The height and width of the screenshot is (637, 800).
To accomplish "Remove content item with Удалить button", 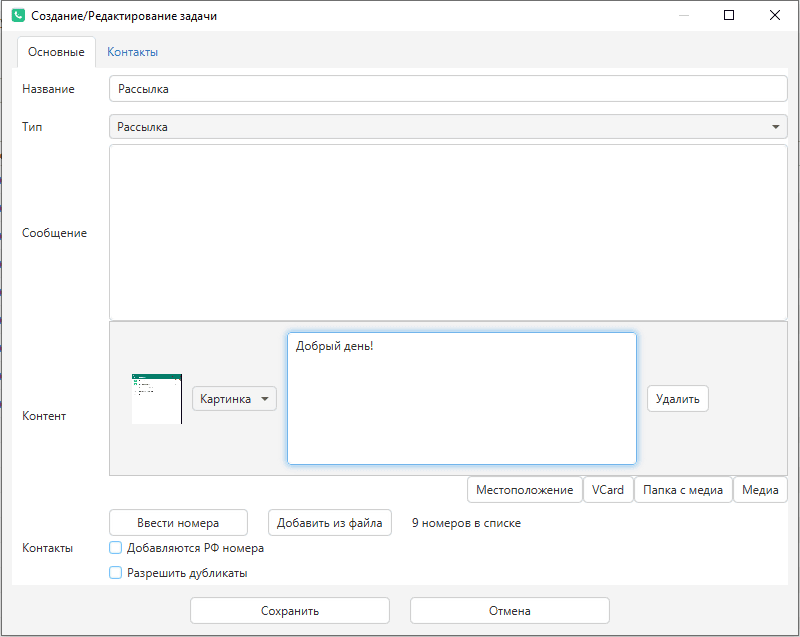I will [x=678, y=399].
